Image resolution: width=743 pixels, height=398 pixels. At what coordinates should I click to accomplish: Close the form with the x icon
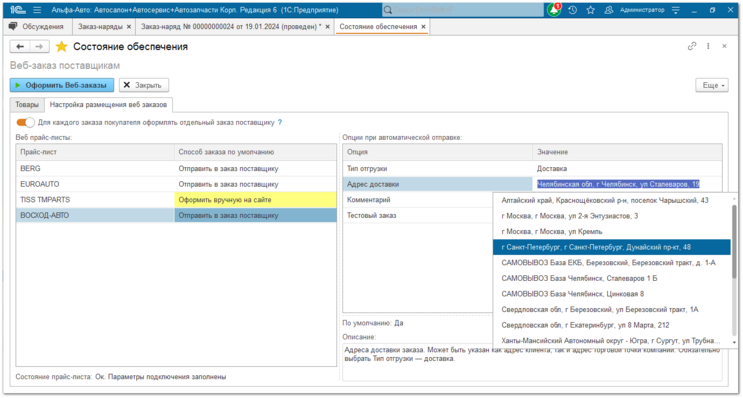pyautogui.click(x=724, y=46)
